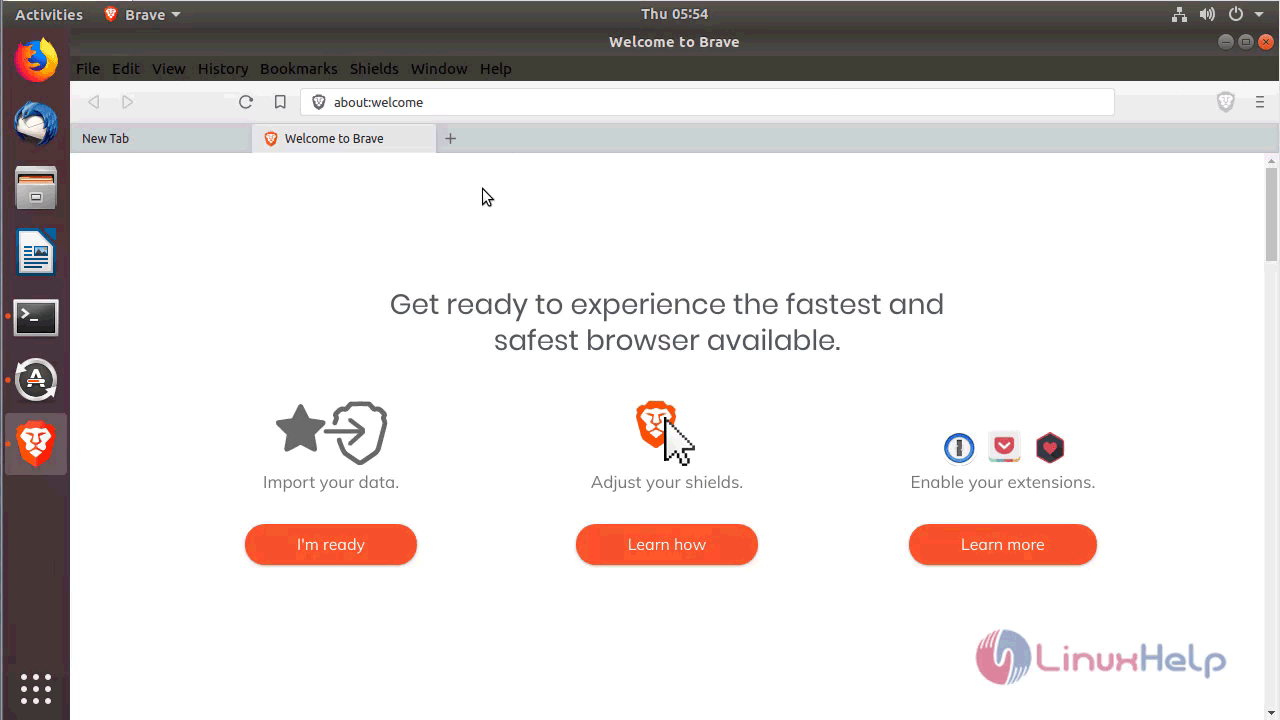
Task: Switch to the New Tab tab
Action: 161,139
